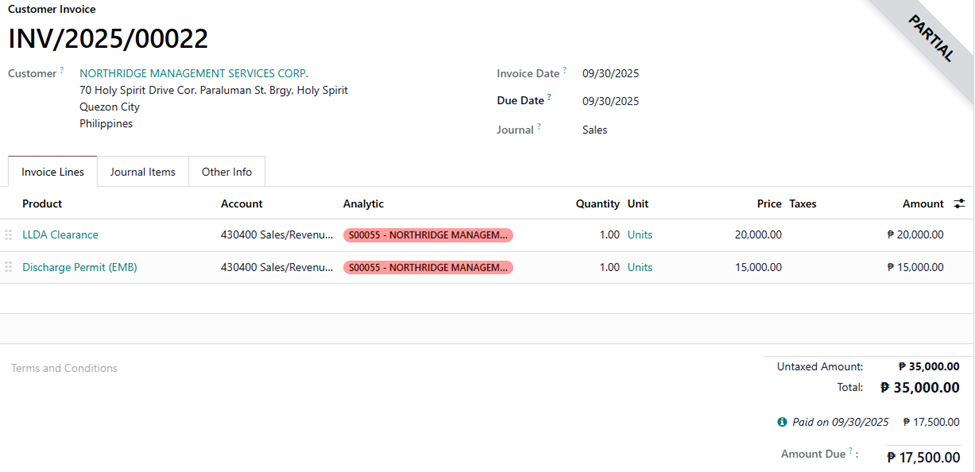The width and height of the screenshot is (975, 472).
Task: Click the Units link on LLDA Clearance row
Action: [640, 235]
